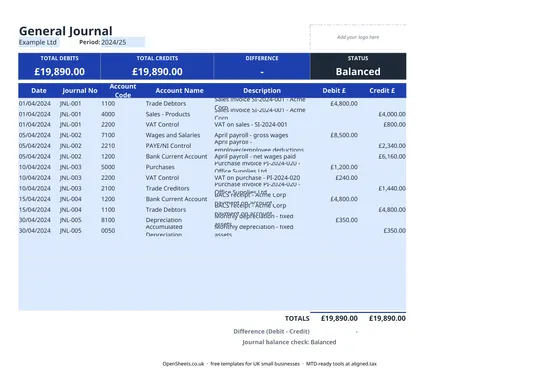The image size is (540, 382).
Task: Click the £19,890.00 credit total at bottom
Action: [x=387, y=319]
